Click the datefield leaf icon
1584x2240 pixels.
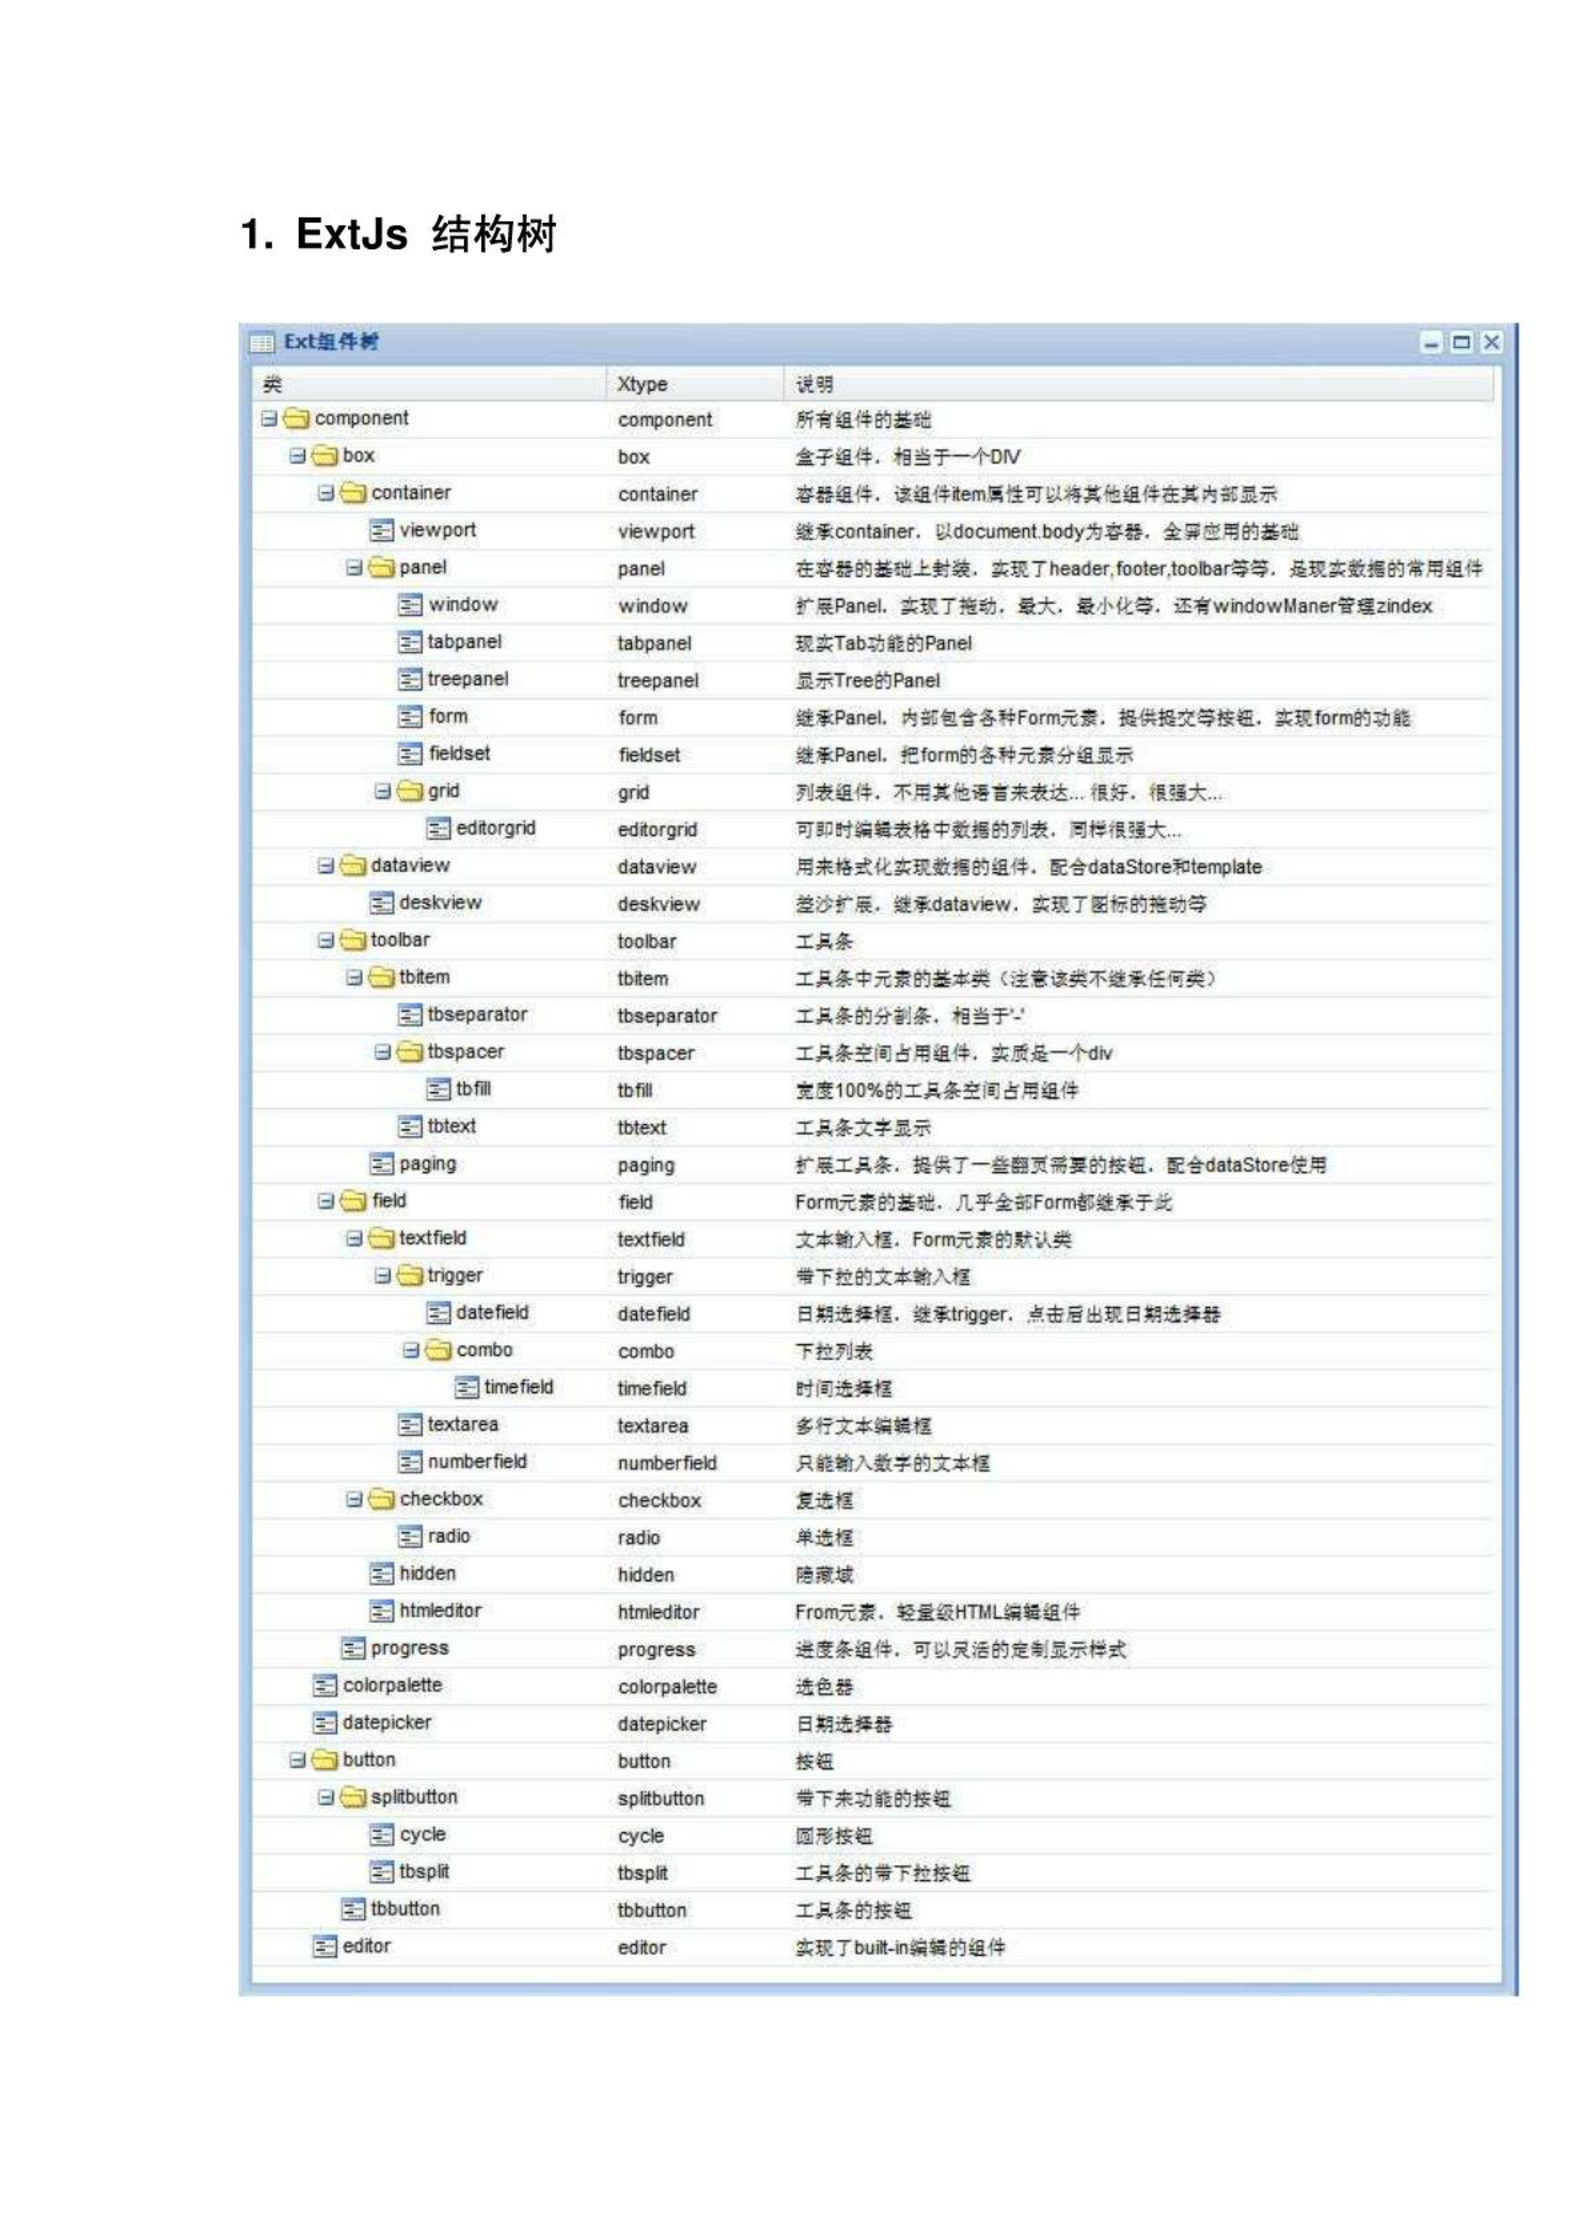[x=438, y=1313]
